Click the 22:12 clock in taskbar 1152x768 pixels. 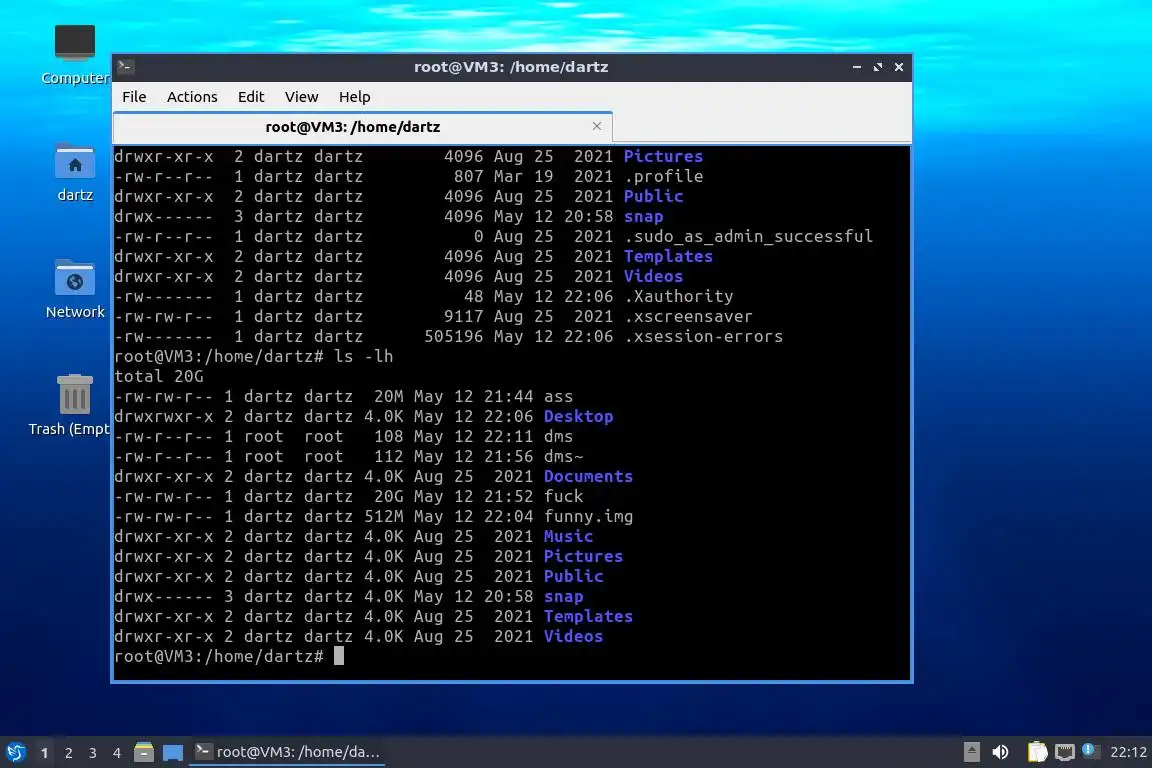tap(1128, 752)
